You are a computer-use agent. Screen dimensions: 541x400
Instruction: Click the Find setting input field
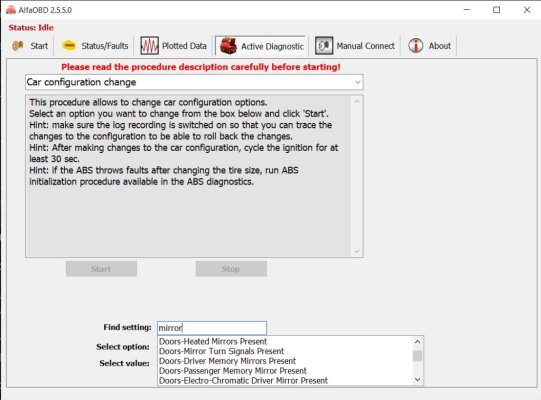click(x=212, y=328)
